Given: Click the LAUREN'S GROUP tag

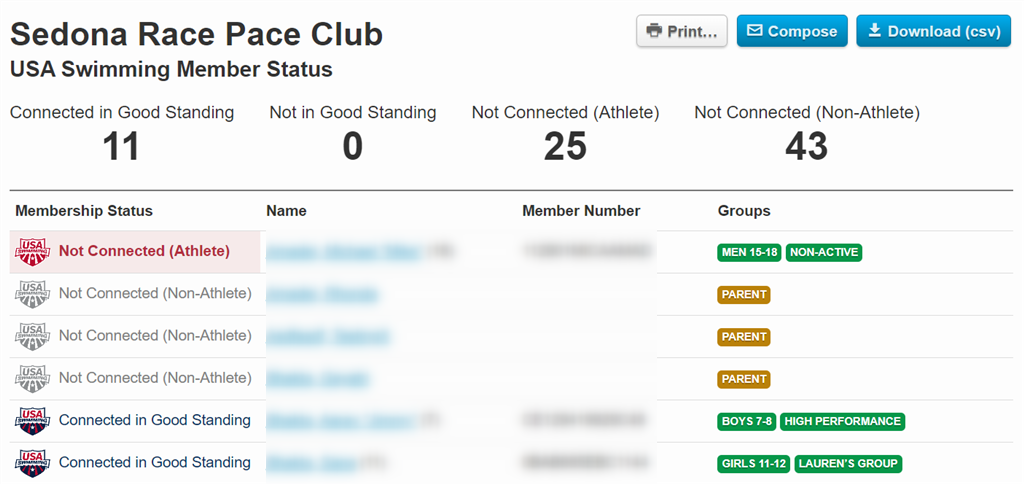Looking at the screenshot, I should (849, 464).
